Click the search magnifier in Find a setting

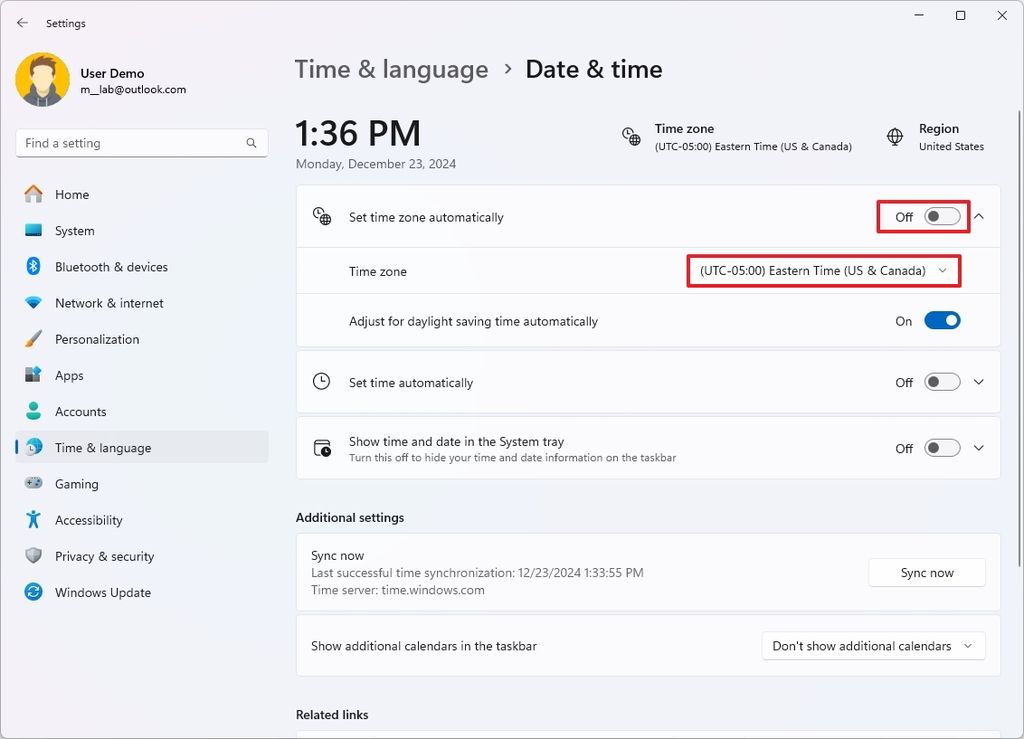point(251,143)
